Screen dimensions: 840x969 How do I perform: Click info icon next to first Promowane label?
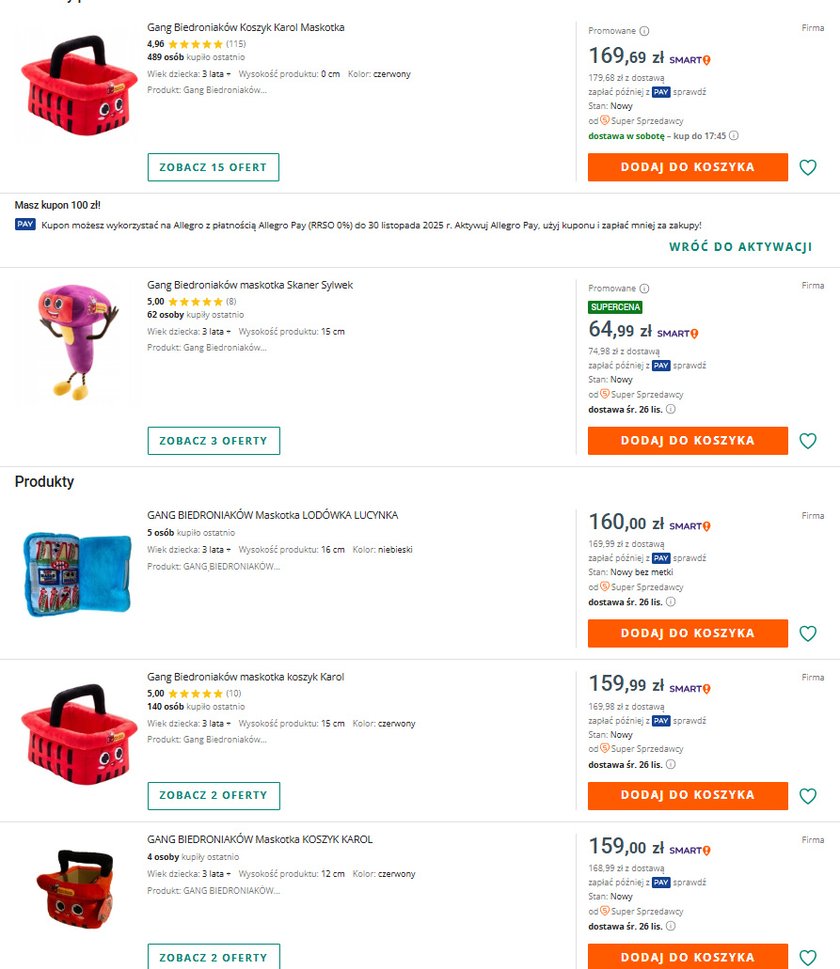pos(644,31)
